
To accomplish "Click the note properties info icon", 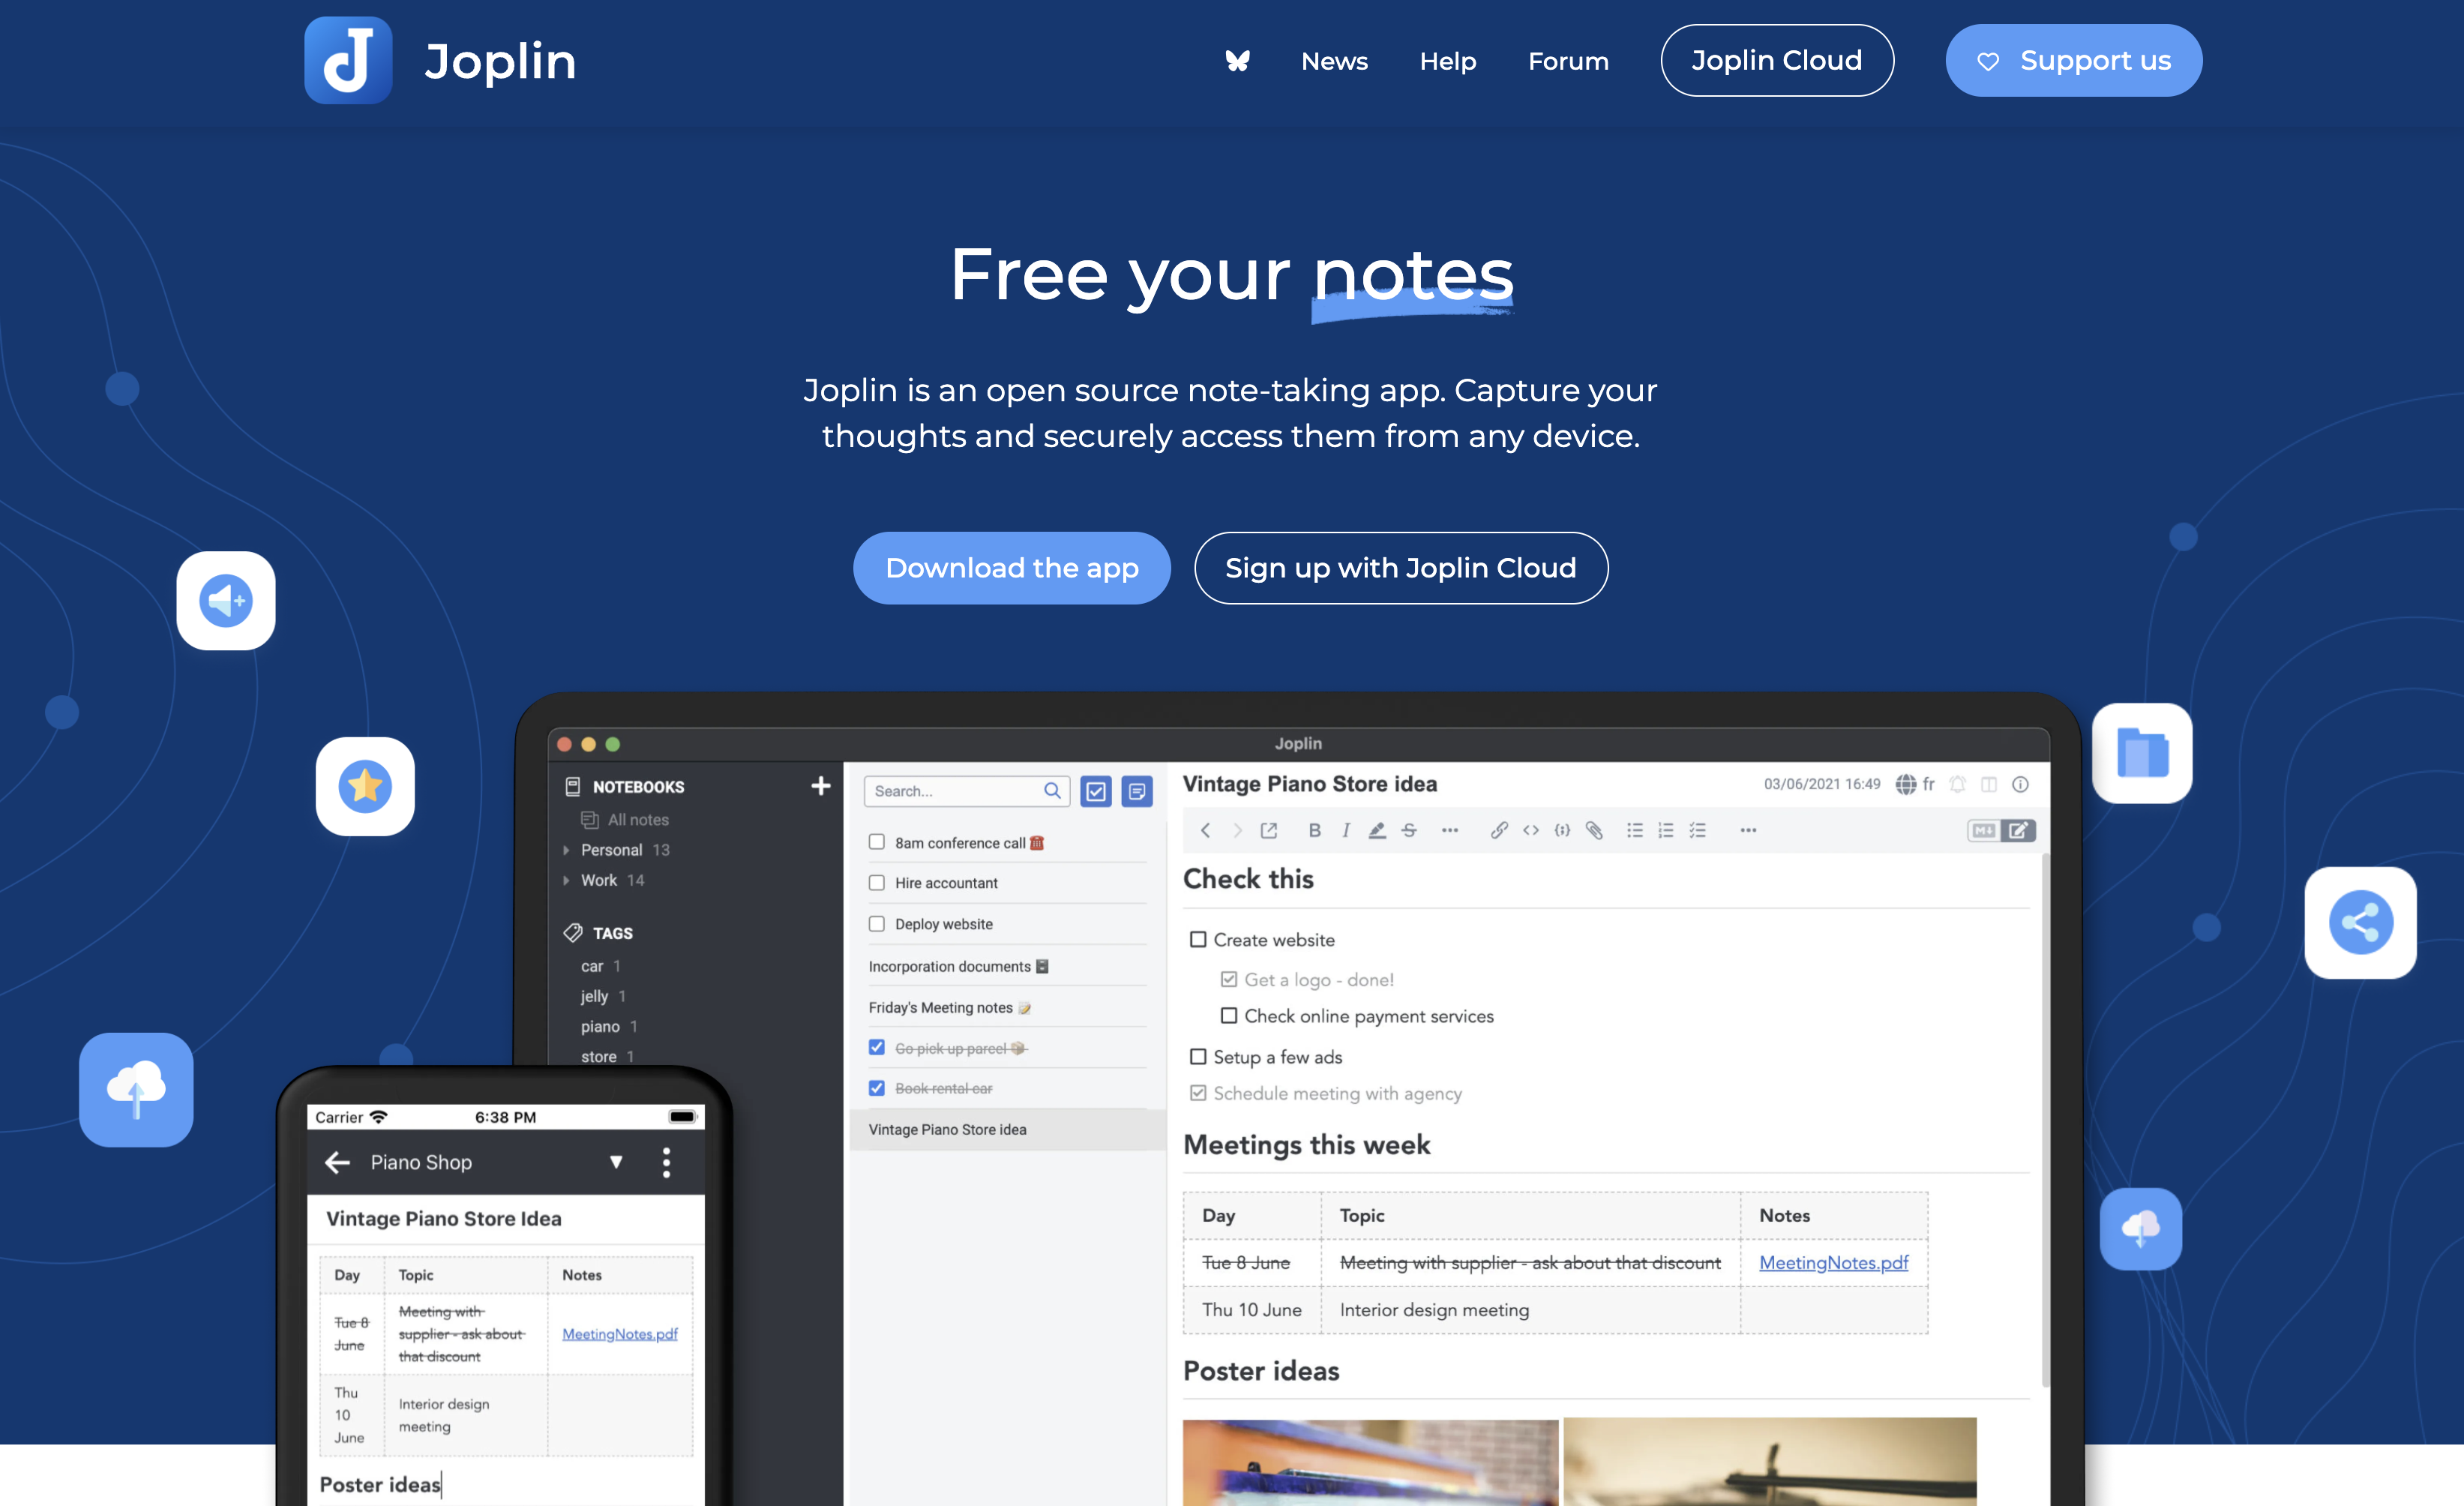I will (x=2020, y=784).
